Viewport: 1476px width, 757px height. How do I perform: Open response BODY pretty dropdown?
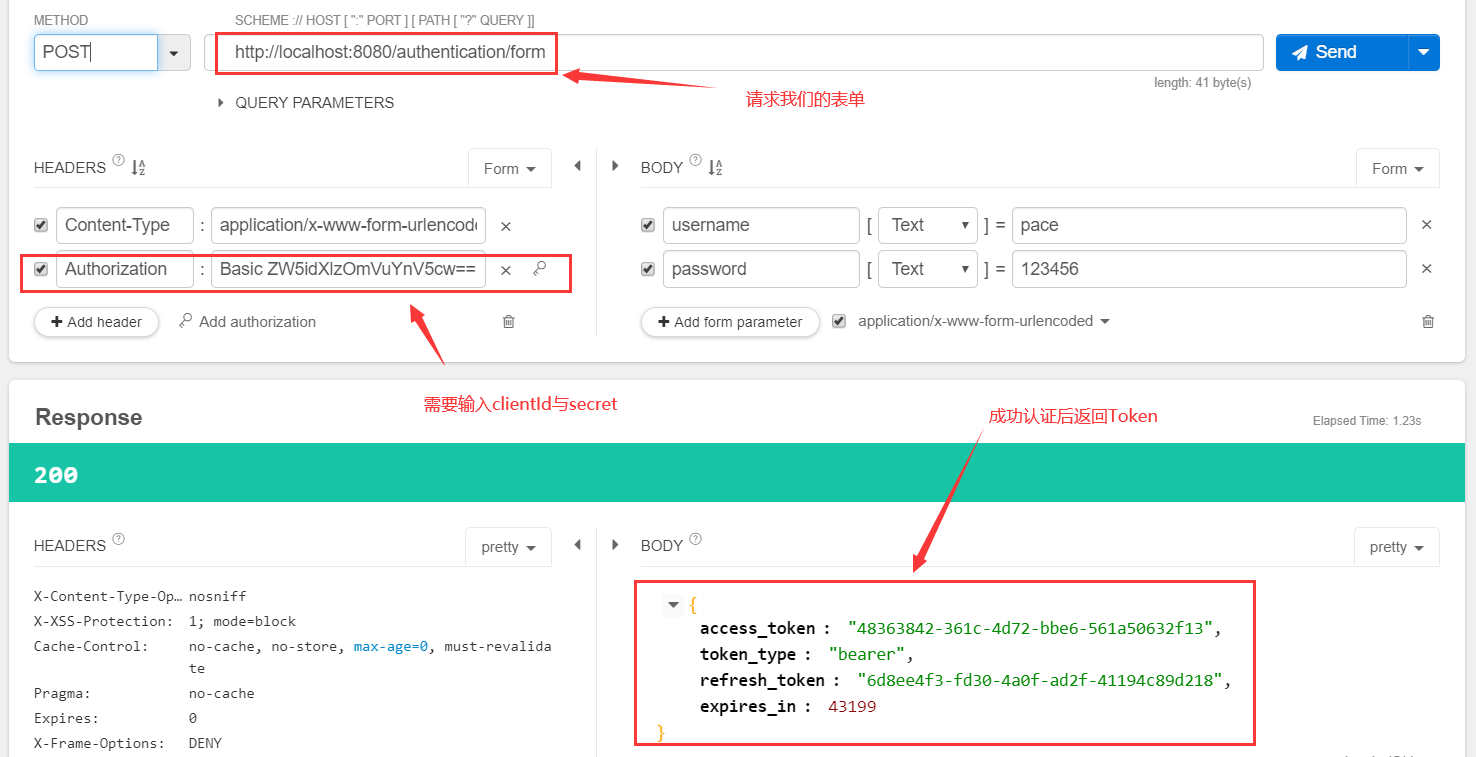1397,547
